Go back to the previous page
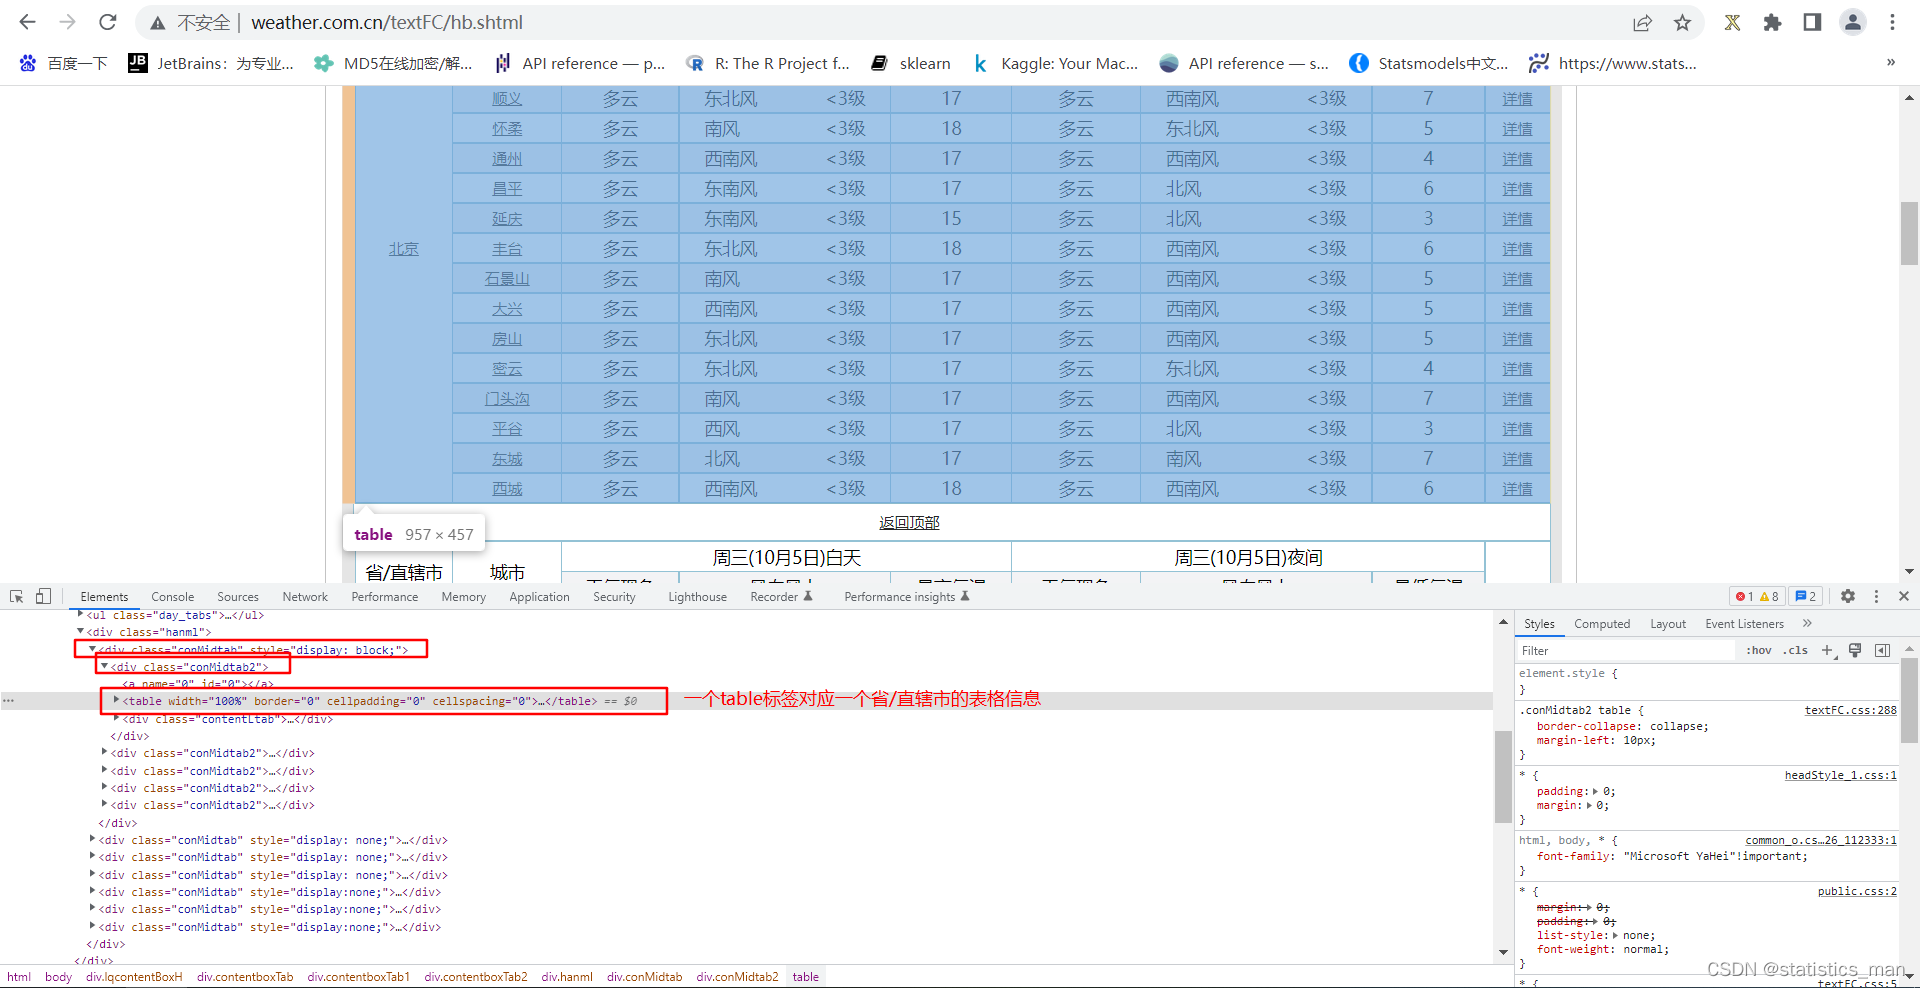The height and width of the screenshot is (988, 1920). (x=27, y=22)
